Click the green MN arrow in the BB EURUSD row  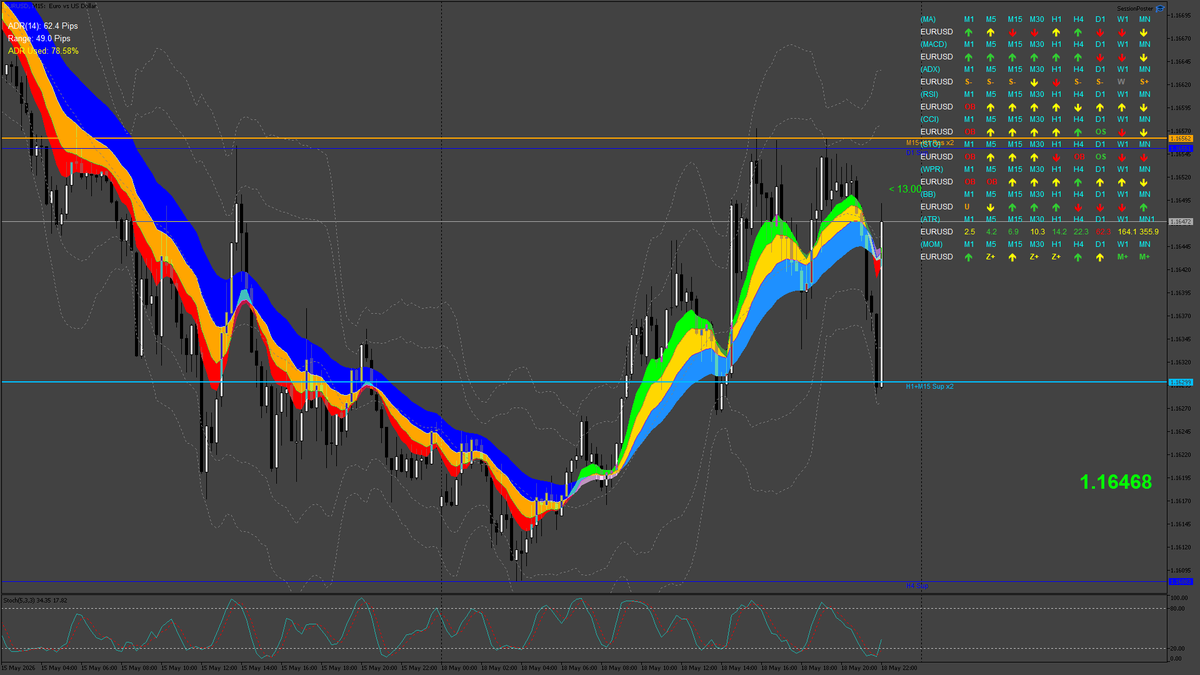pyautogui.click(x=1144, y=207)
